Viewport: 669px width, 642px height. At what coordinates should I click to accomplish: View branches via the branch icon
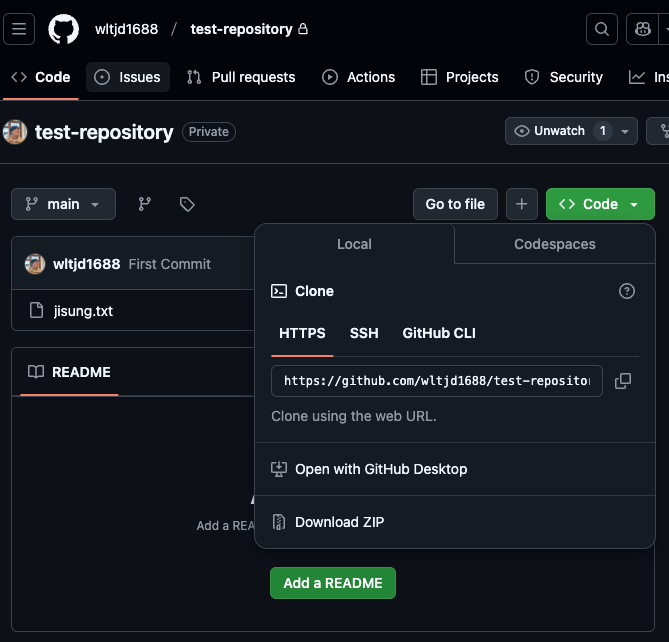tap(145, 204)
